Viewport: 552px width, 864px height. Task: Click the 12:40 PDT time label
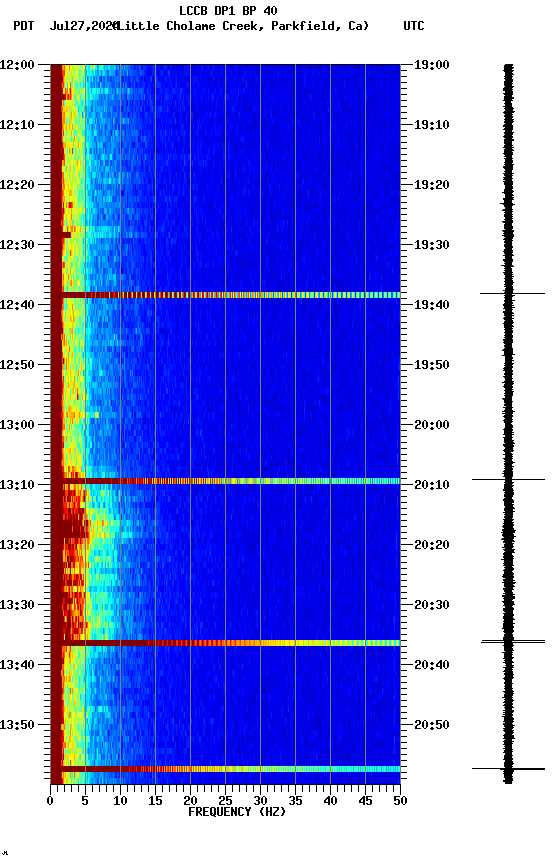[17, 305]
